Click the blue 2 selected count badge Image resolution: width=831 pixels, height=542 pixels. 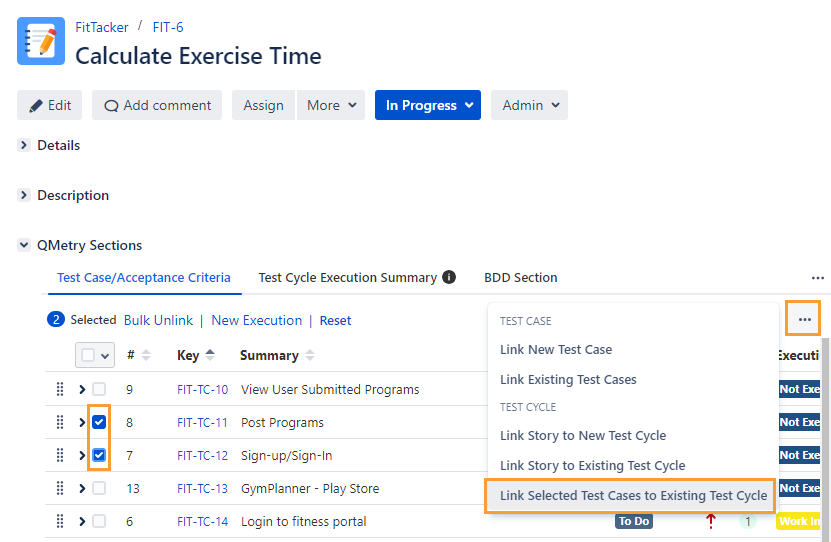pos(56,320)
